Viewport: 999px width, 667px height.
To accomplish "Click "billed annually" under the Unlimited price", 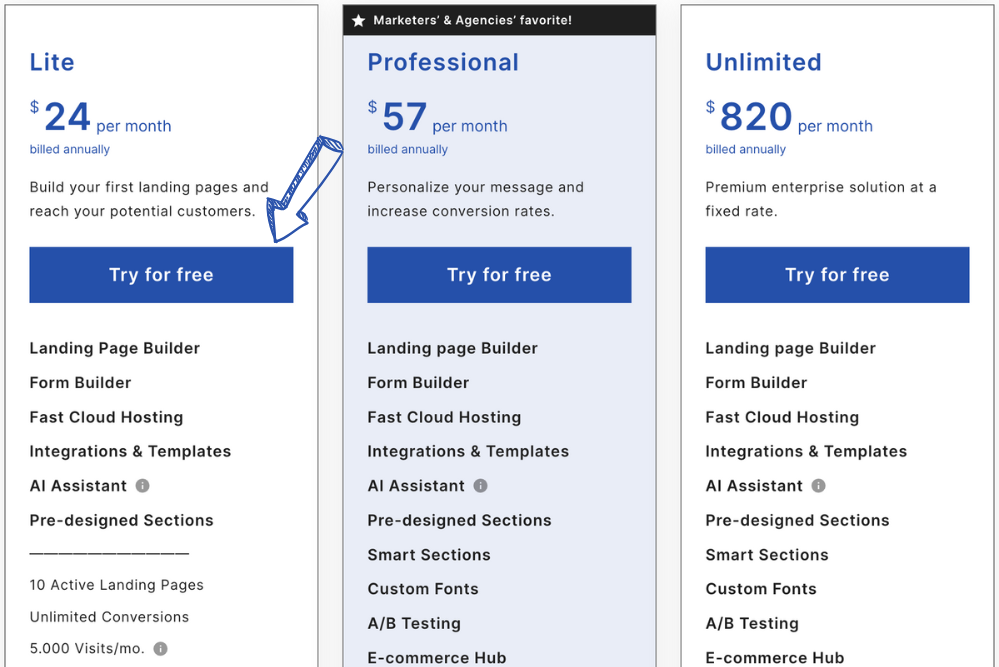I will pyautogui.click(x=745, y=149).
